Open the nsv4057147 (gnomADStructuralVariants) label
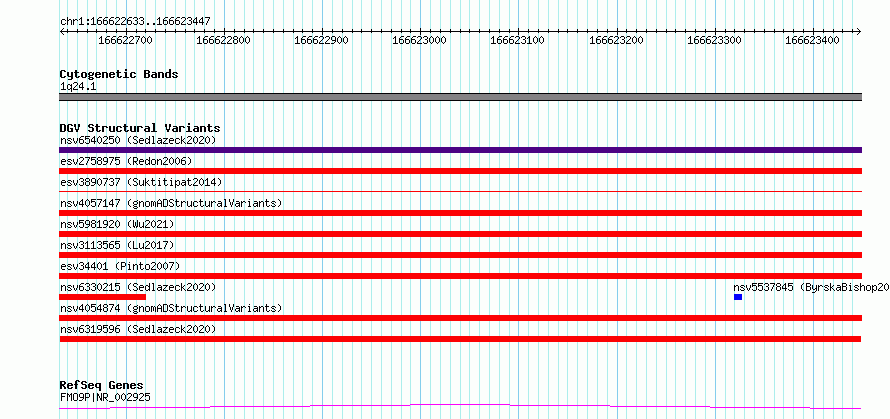This screenshot has width=890, height=419. click(171, 203)
